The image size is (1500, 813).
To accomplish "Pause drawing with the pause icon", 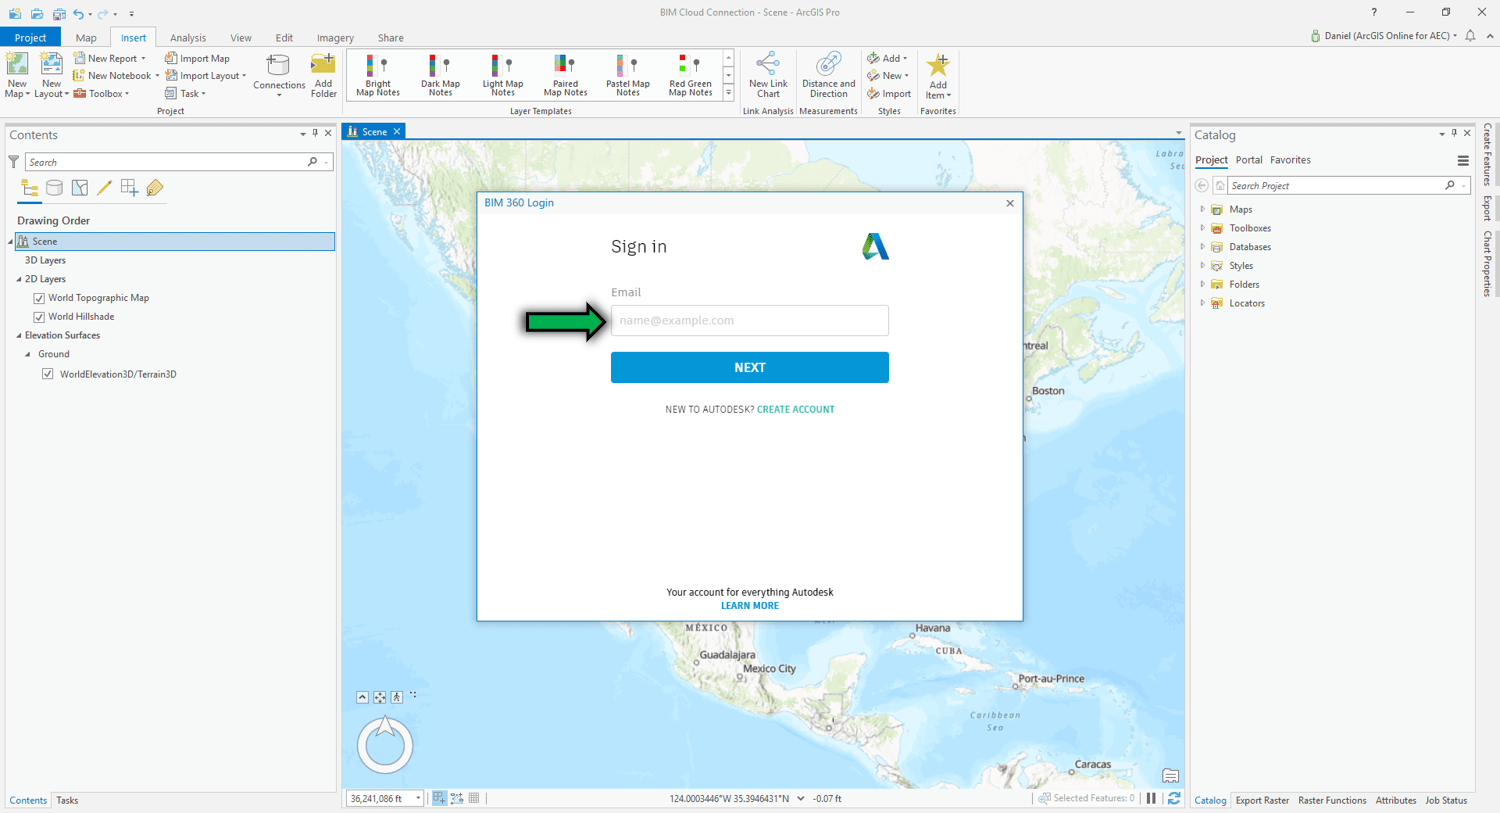I will click(x=1152, y=799).
